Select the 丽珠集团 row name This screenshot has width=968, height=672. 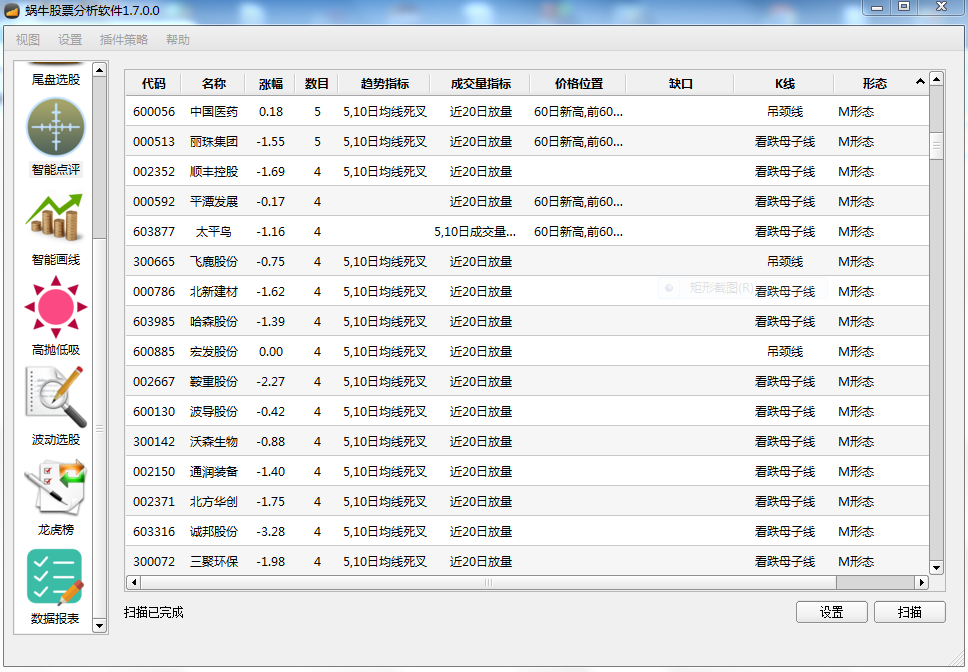pyautogui.click(x=214, y=141)
